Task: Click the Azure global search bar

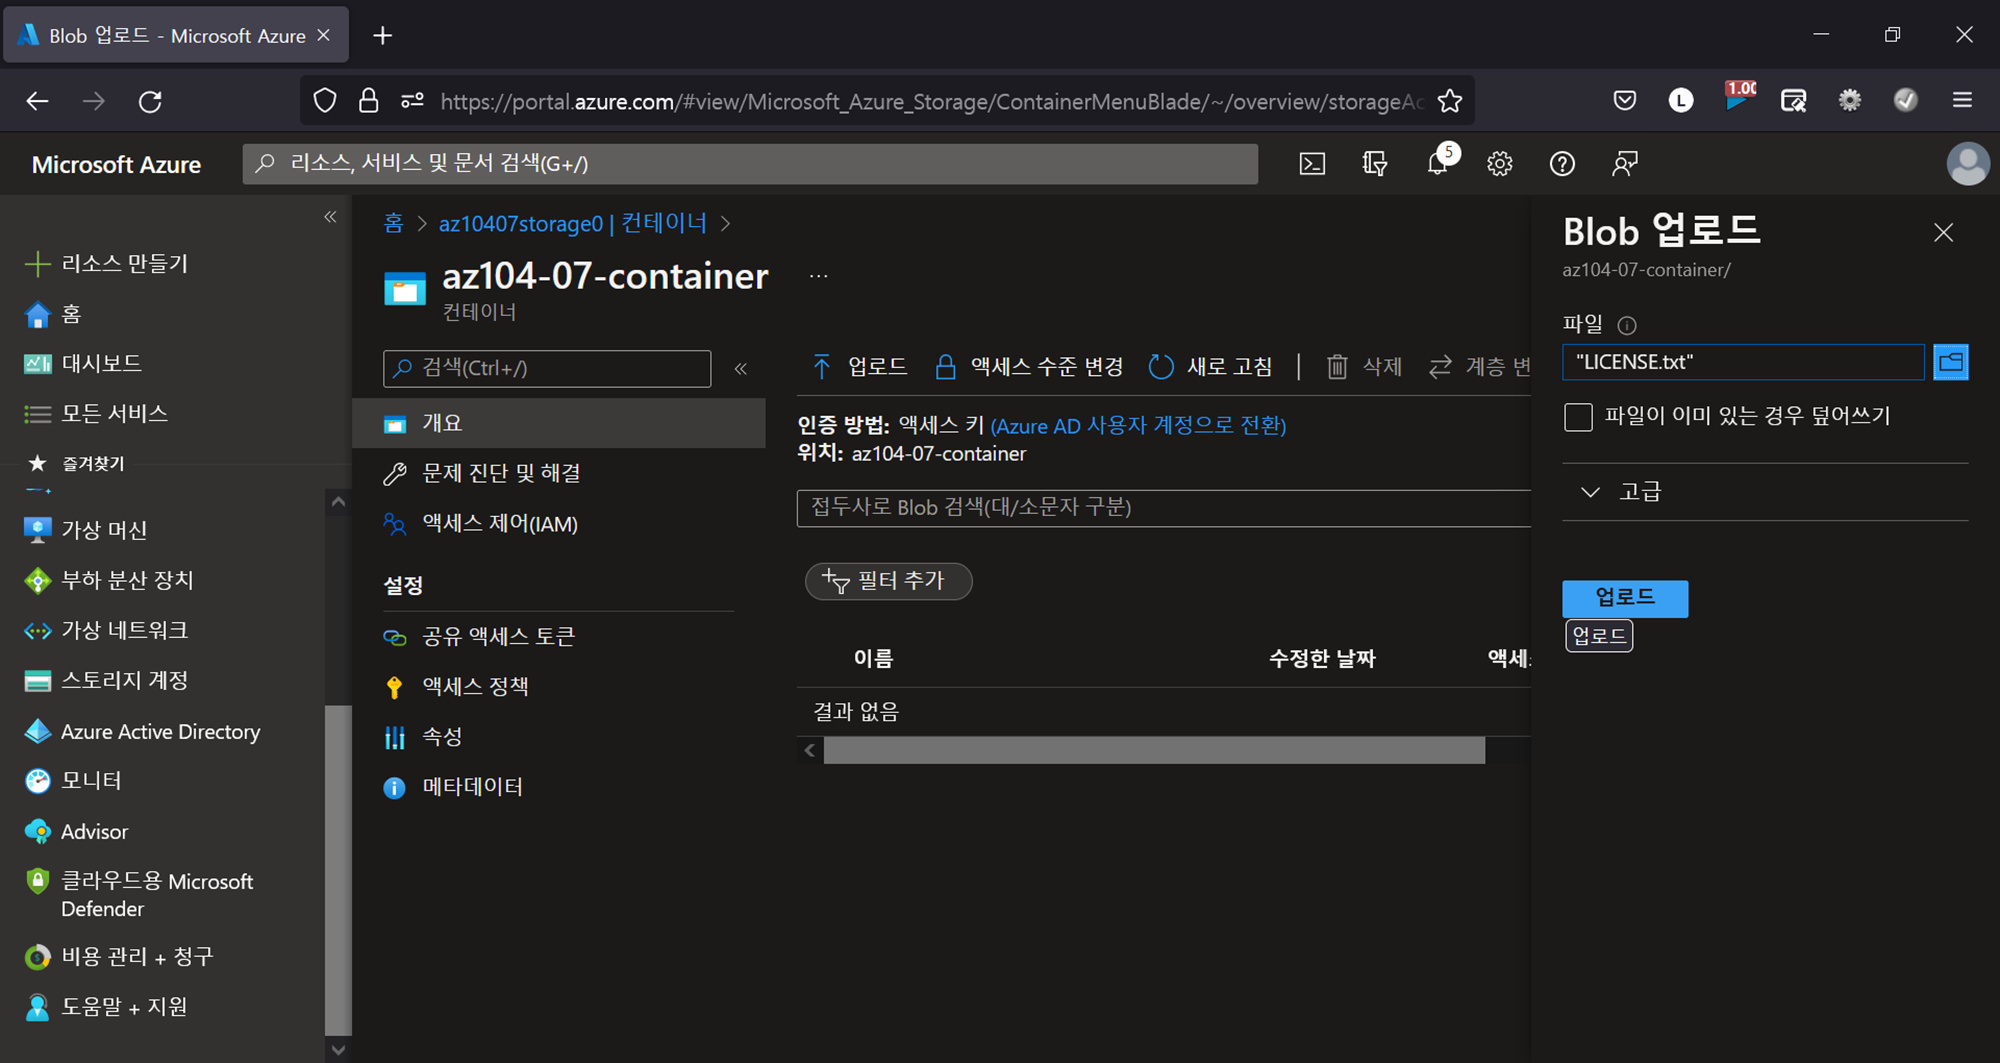Action: click(x=750, y=164)
